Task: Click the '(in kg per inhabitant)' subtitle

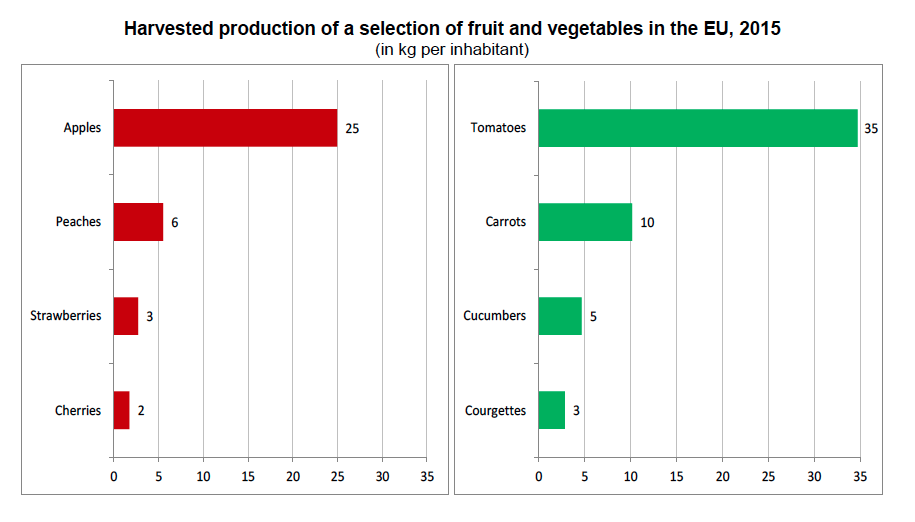Action: pyautogui.click(x=452, y=49)
